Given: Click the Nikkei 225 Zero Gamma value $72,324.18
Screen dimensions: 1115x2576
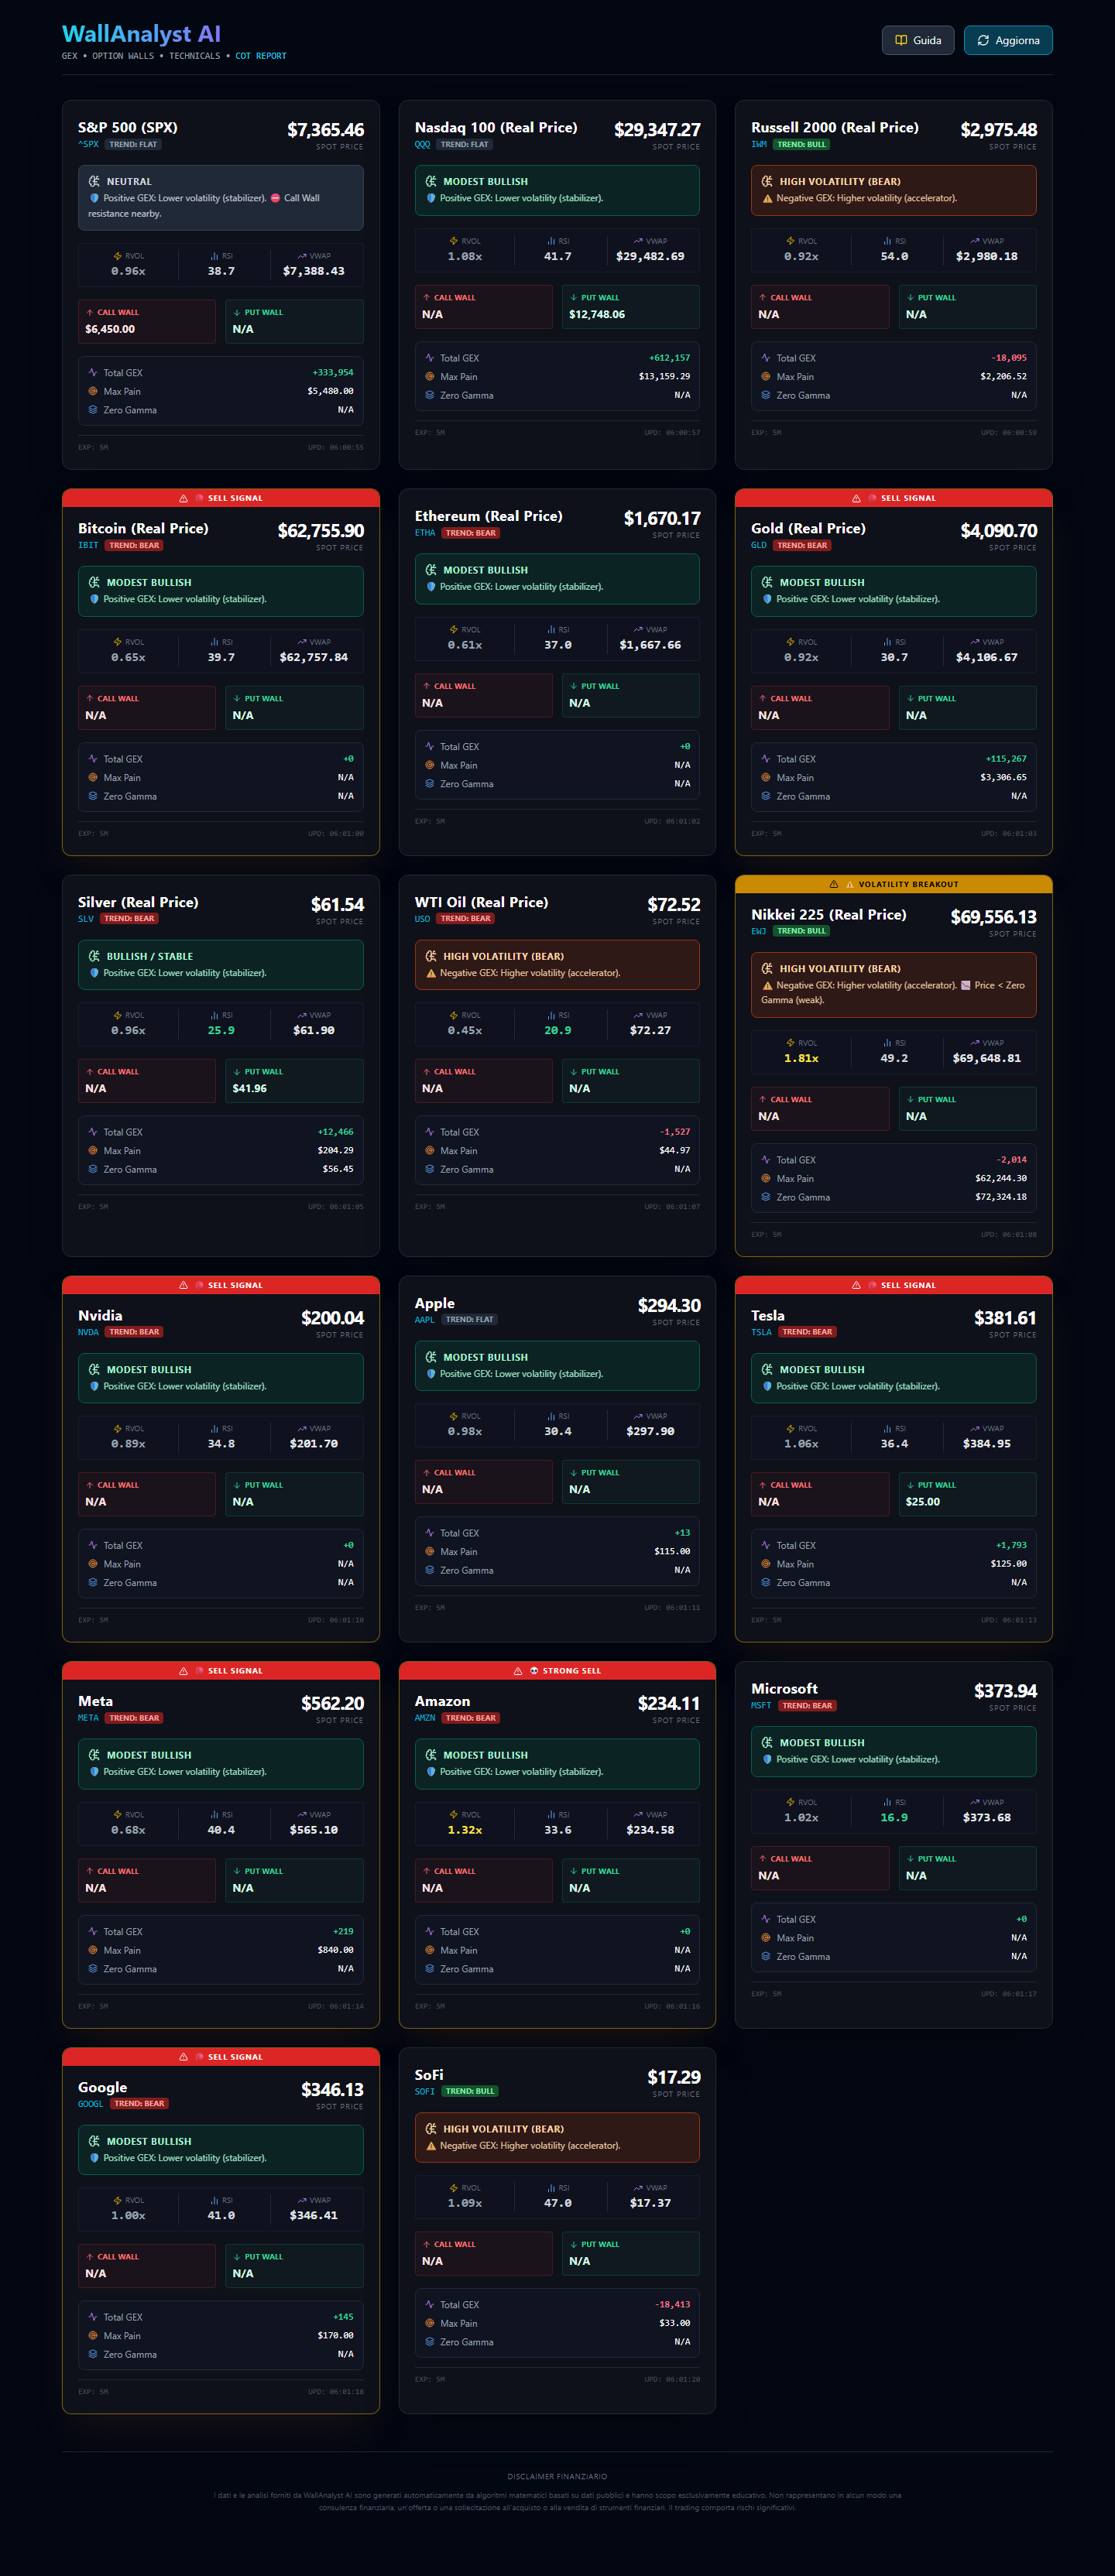Looking at the screenshot, I should (1001, 1197).
